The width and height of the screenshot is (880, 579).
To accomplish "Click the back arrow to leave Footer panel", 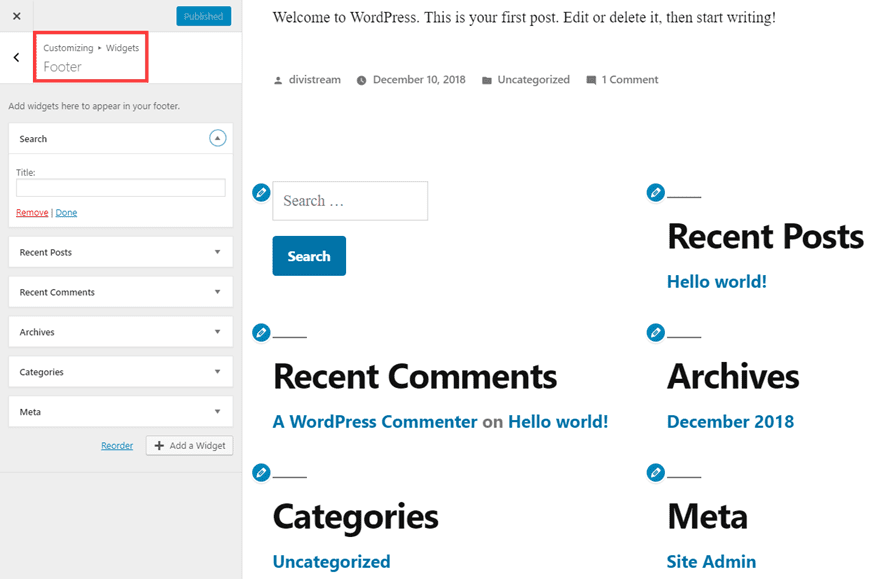I will coord(15,57).
